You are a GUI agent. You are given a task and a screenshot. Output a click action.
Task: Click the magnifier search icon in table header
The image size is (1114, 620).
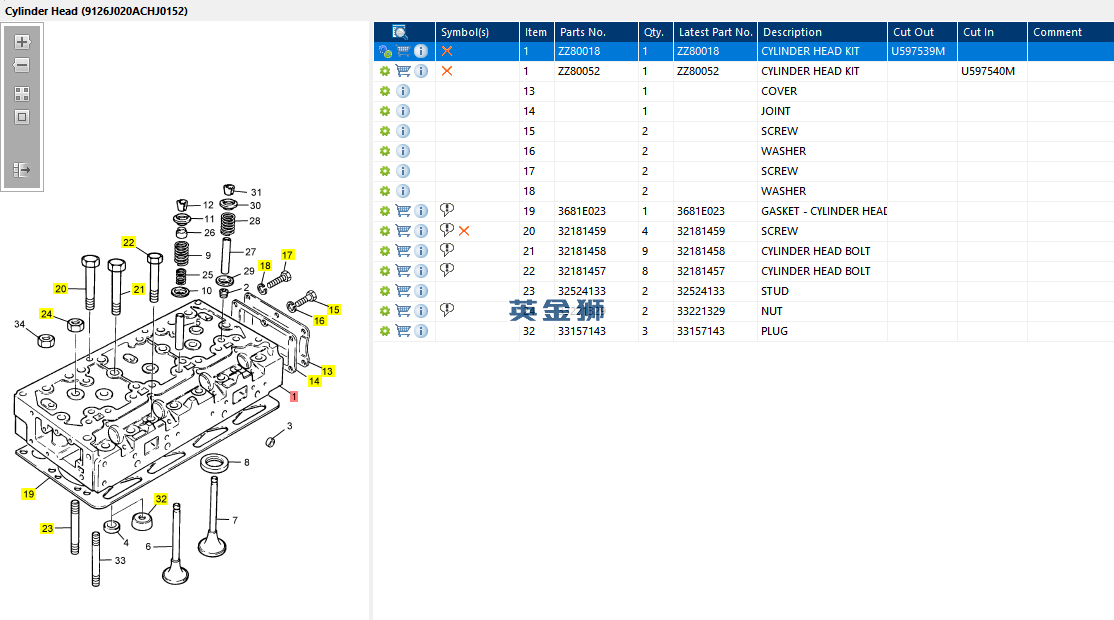coord(400,32)
